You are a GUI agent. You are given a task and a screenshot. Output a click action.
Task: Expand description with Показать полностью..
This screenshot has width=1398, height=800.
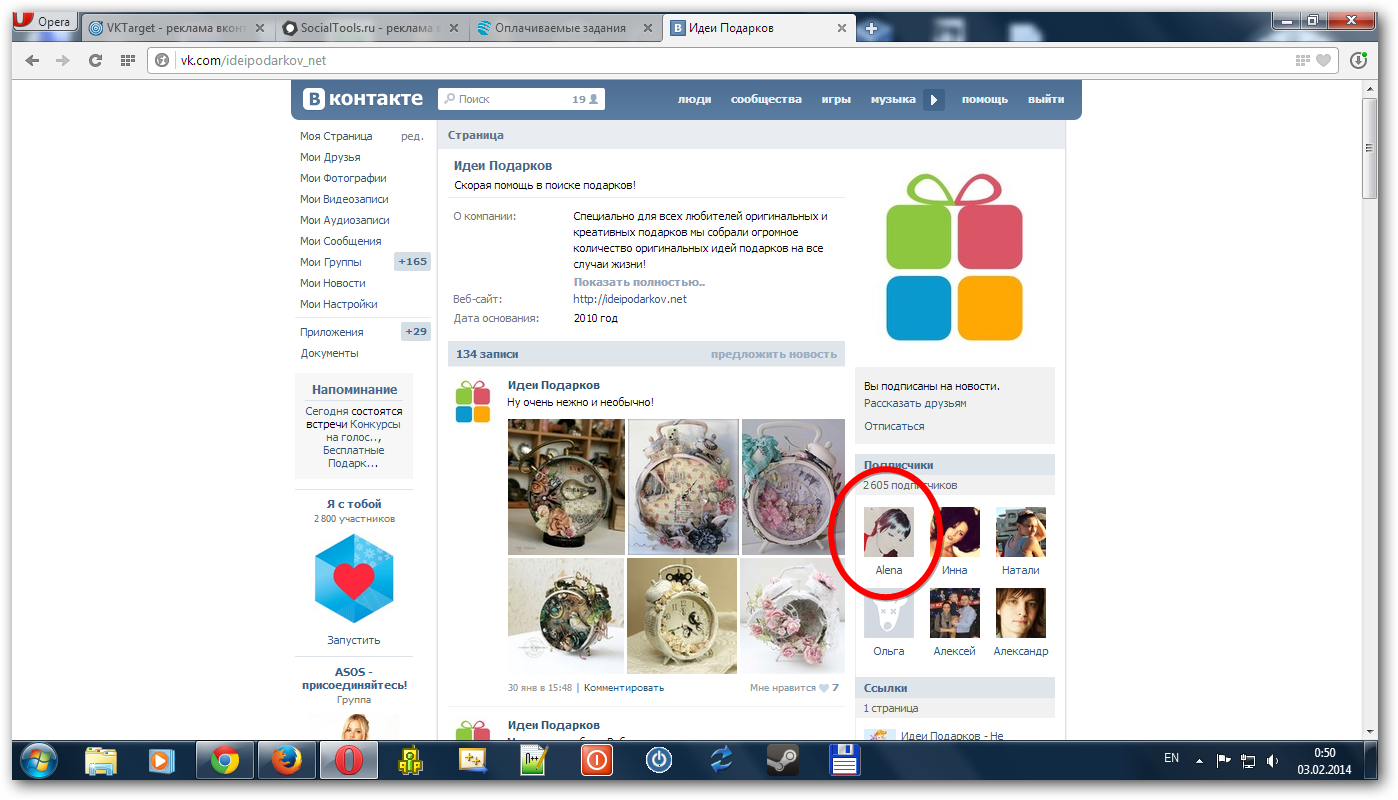click(639, 283)
